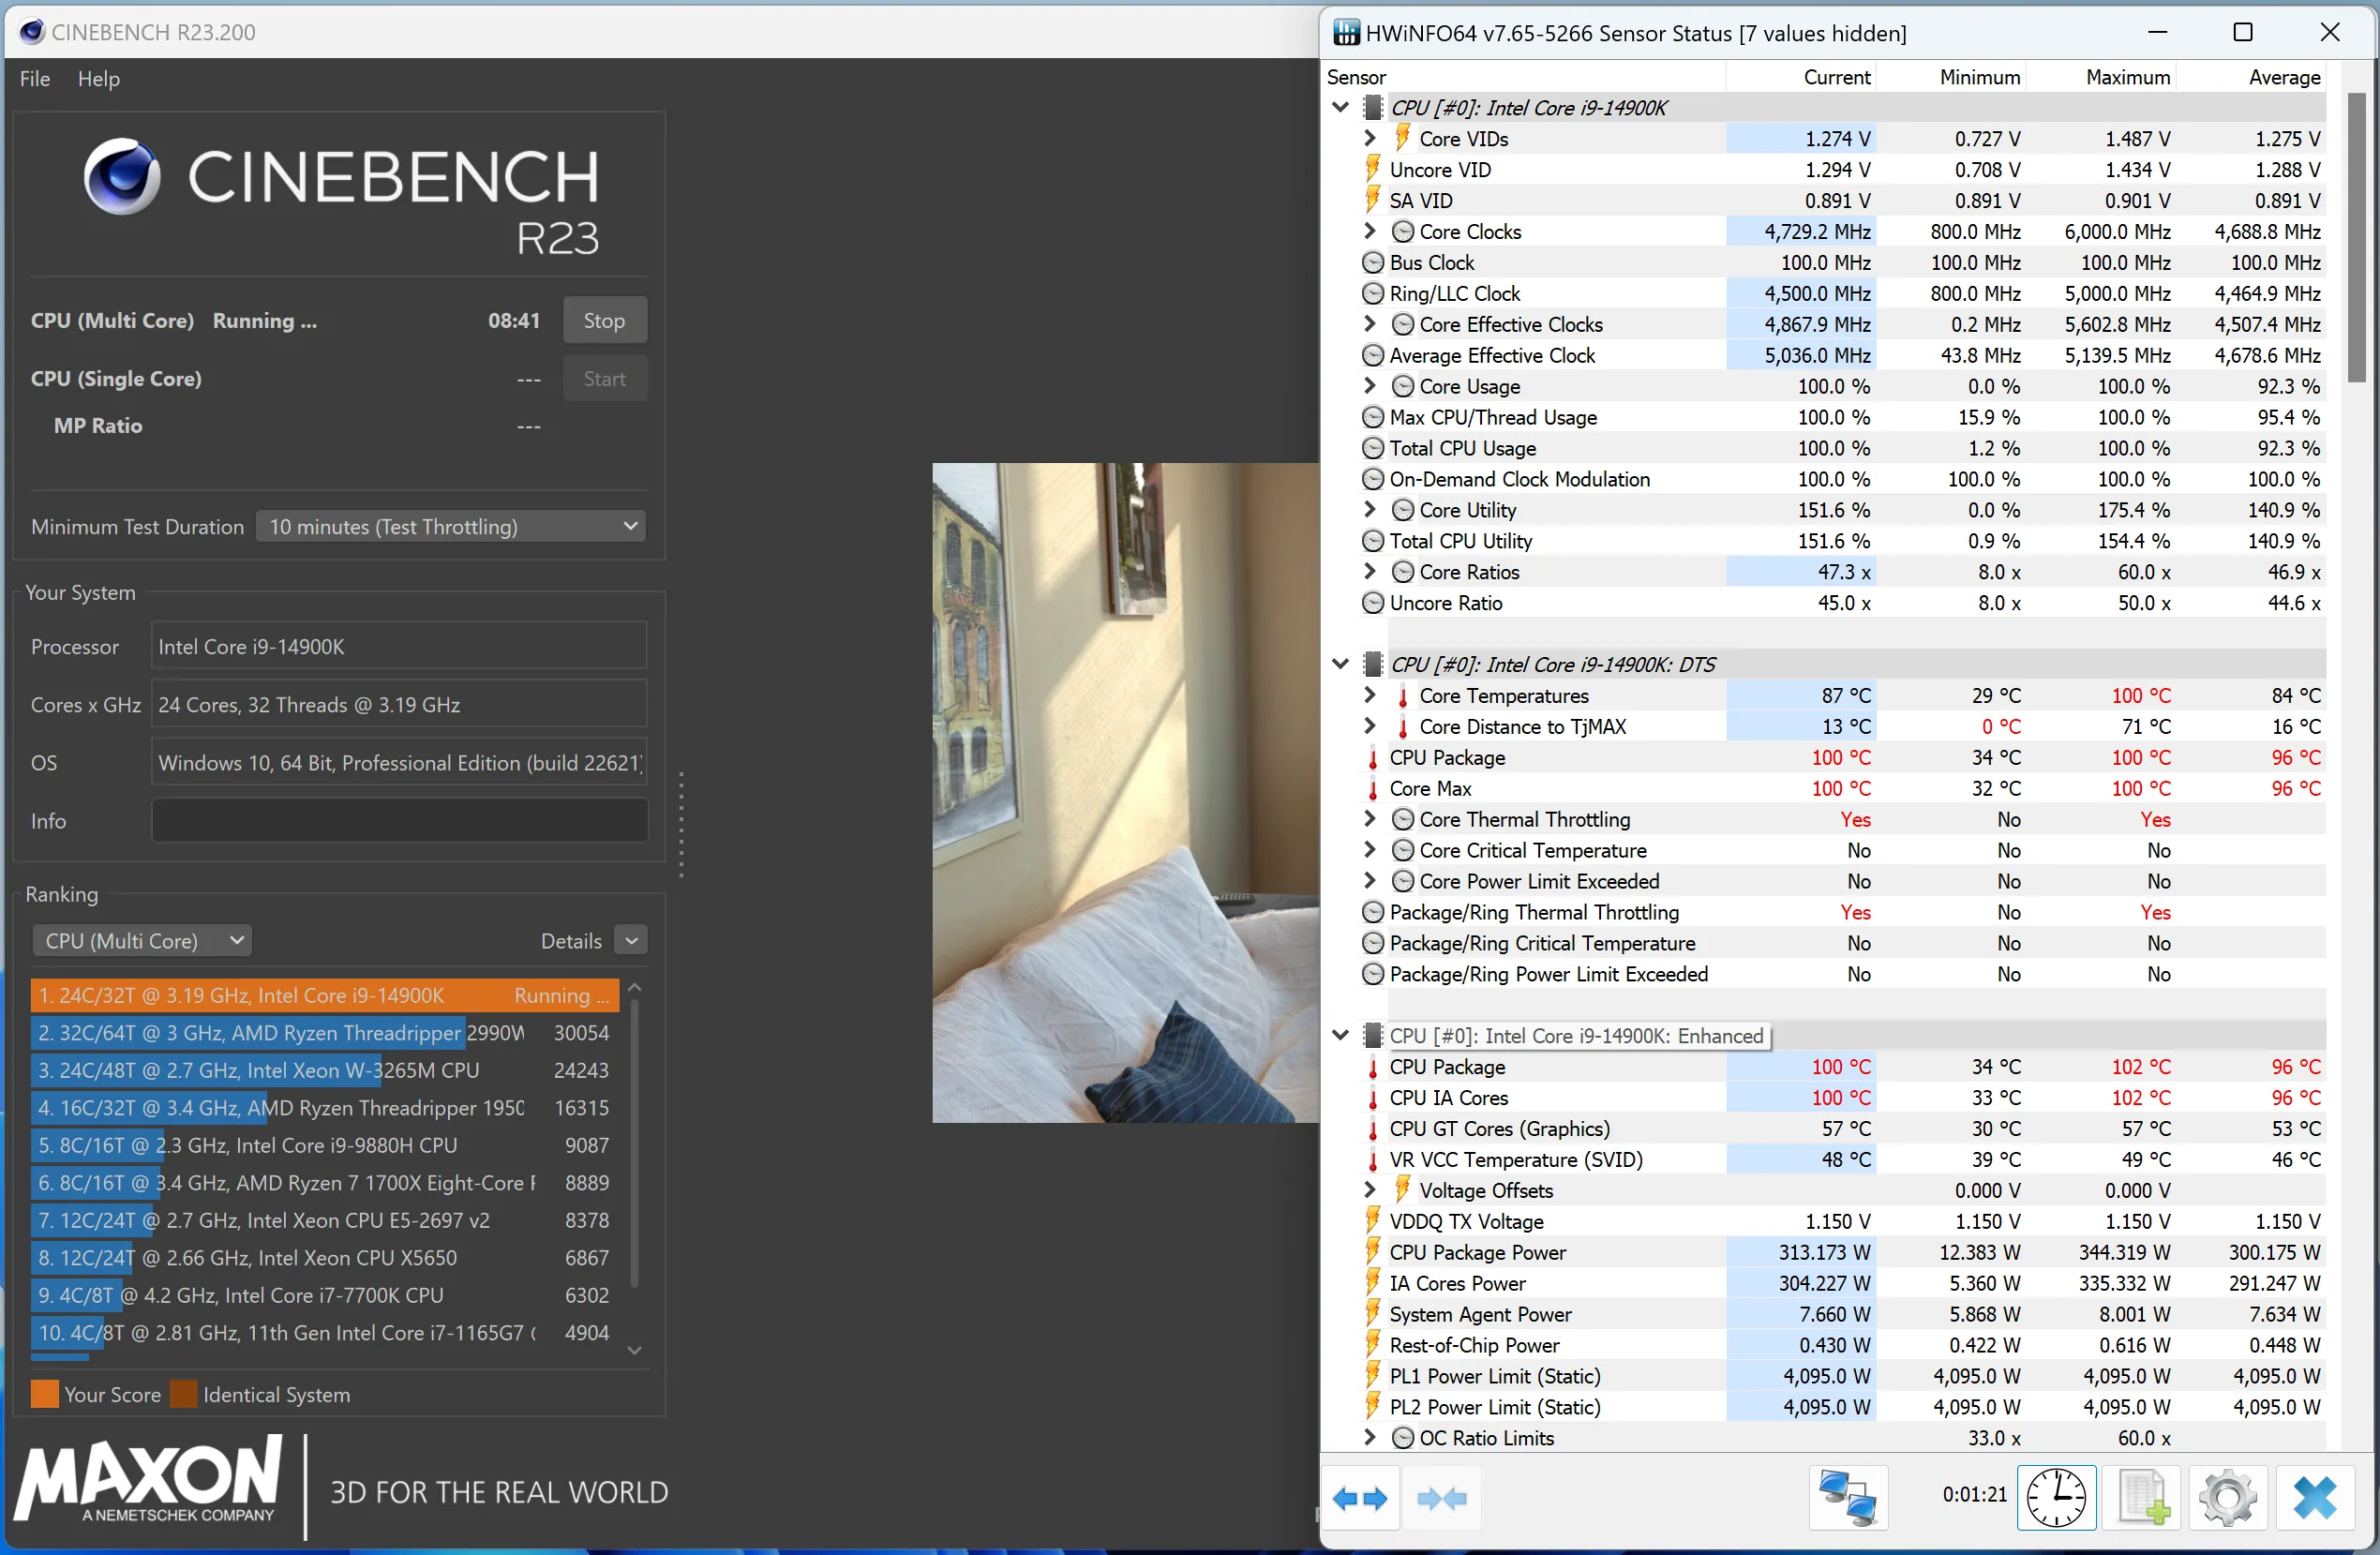Expand the Core Thermal Throttling row
The height and width of the screenshot is (1555, 2380).
tap(1370, 819)
